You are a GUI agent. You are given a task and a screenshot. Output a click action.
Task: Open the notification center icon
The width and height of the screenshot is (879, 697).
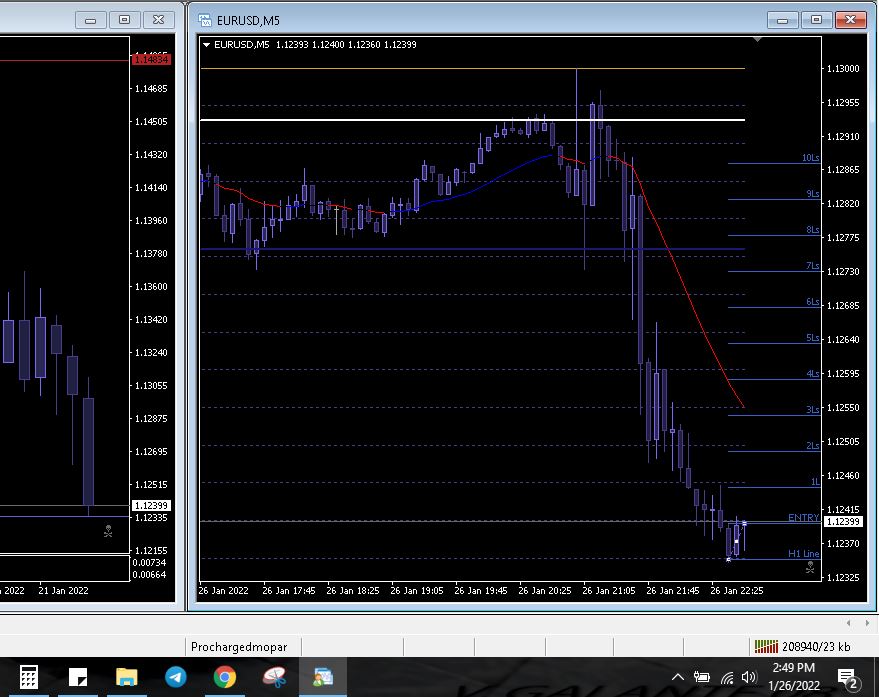click(846, 678)
